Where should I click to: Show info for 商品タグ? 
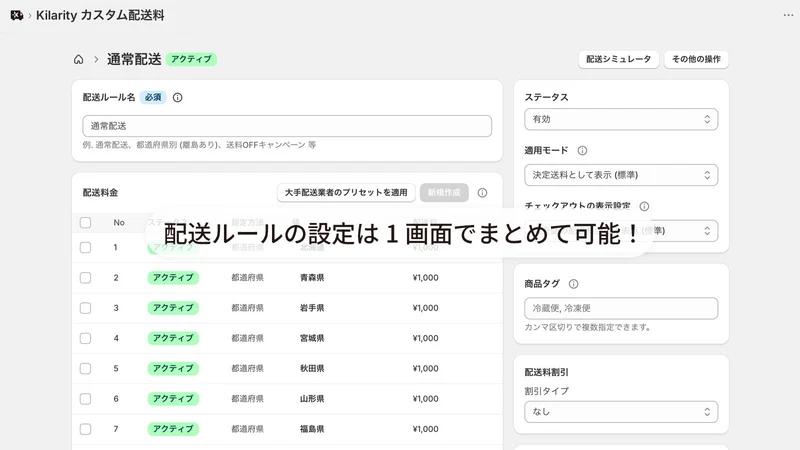click(x=573, y=284)
